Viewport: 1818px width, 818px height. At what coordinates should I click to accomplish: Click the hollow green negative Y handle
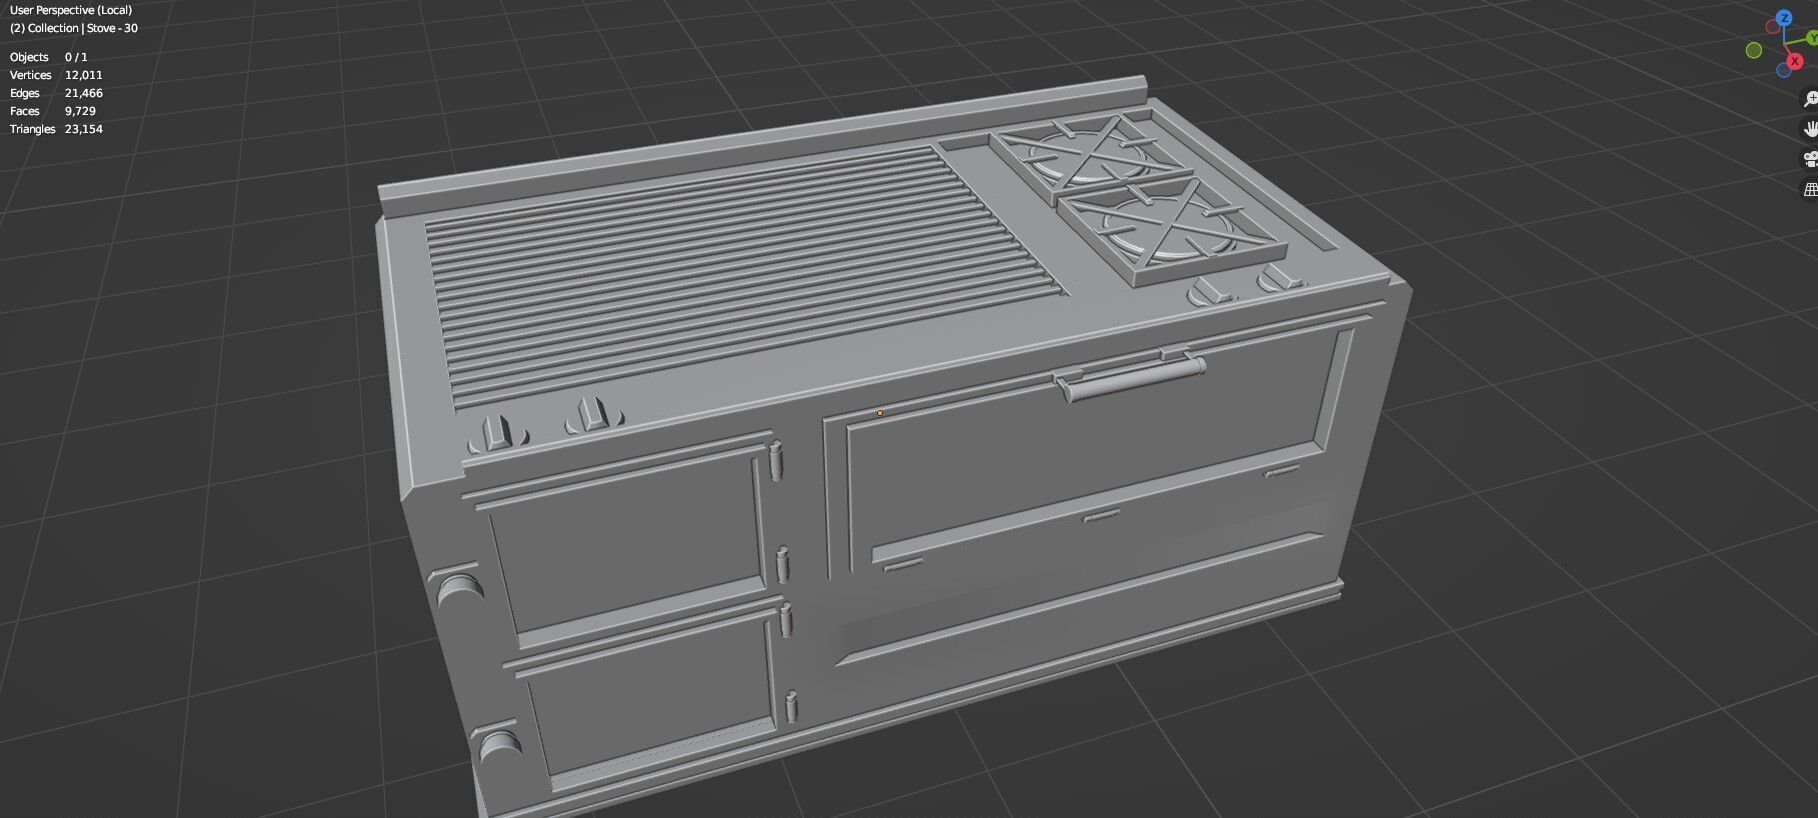[1754, 50]
